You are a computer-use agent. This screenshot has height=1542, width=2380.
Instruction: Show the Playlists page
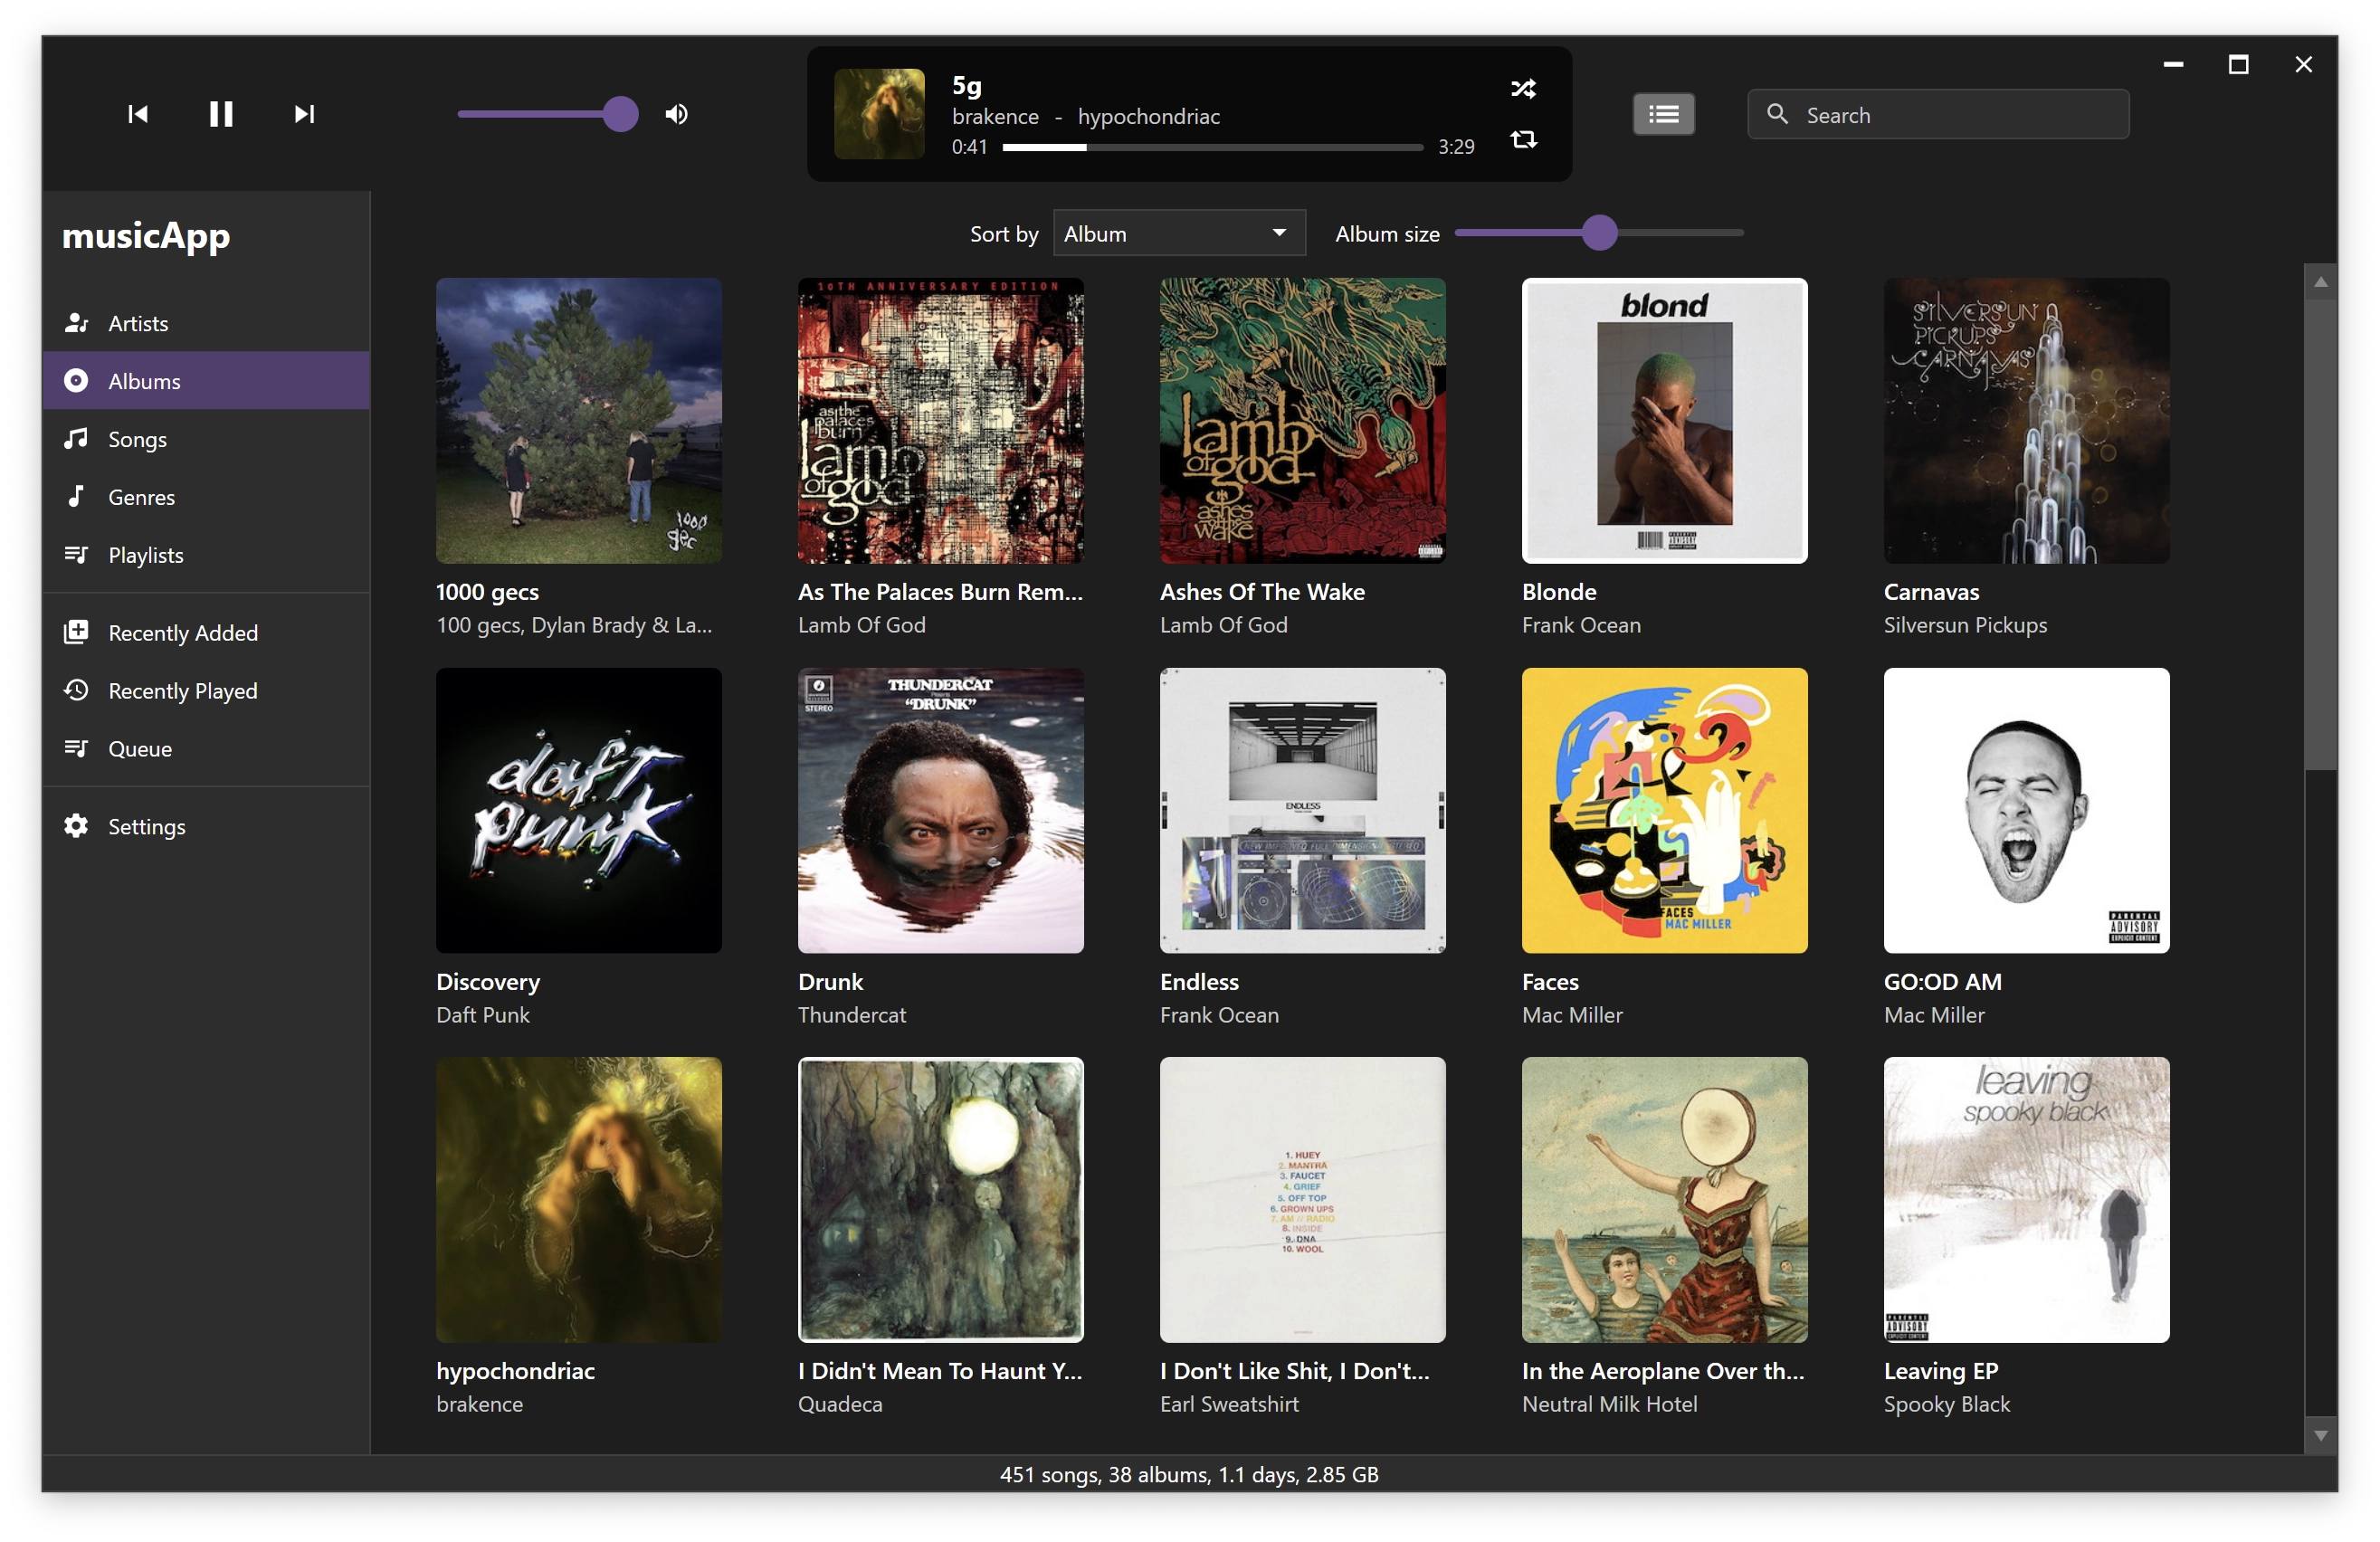pos(206,555)
